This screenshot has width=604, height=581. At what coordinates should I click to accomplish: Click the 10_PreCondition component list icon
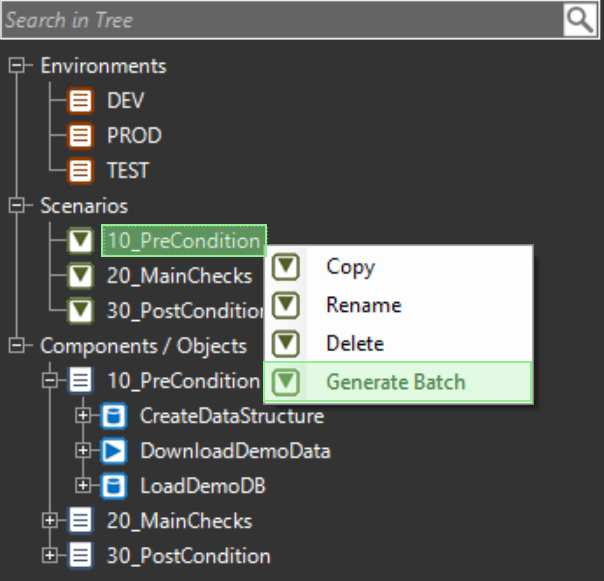tap(81, 381)
